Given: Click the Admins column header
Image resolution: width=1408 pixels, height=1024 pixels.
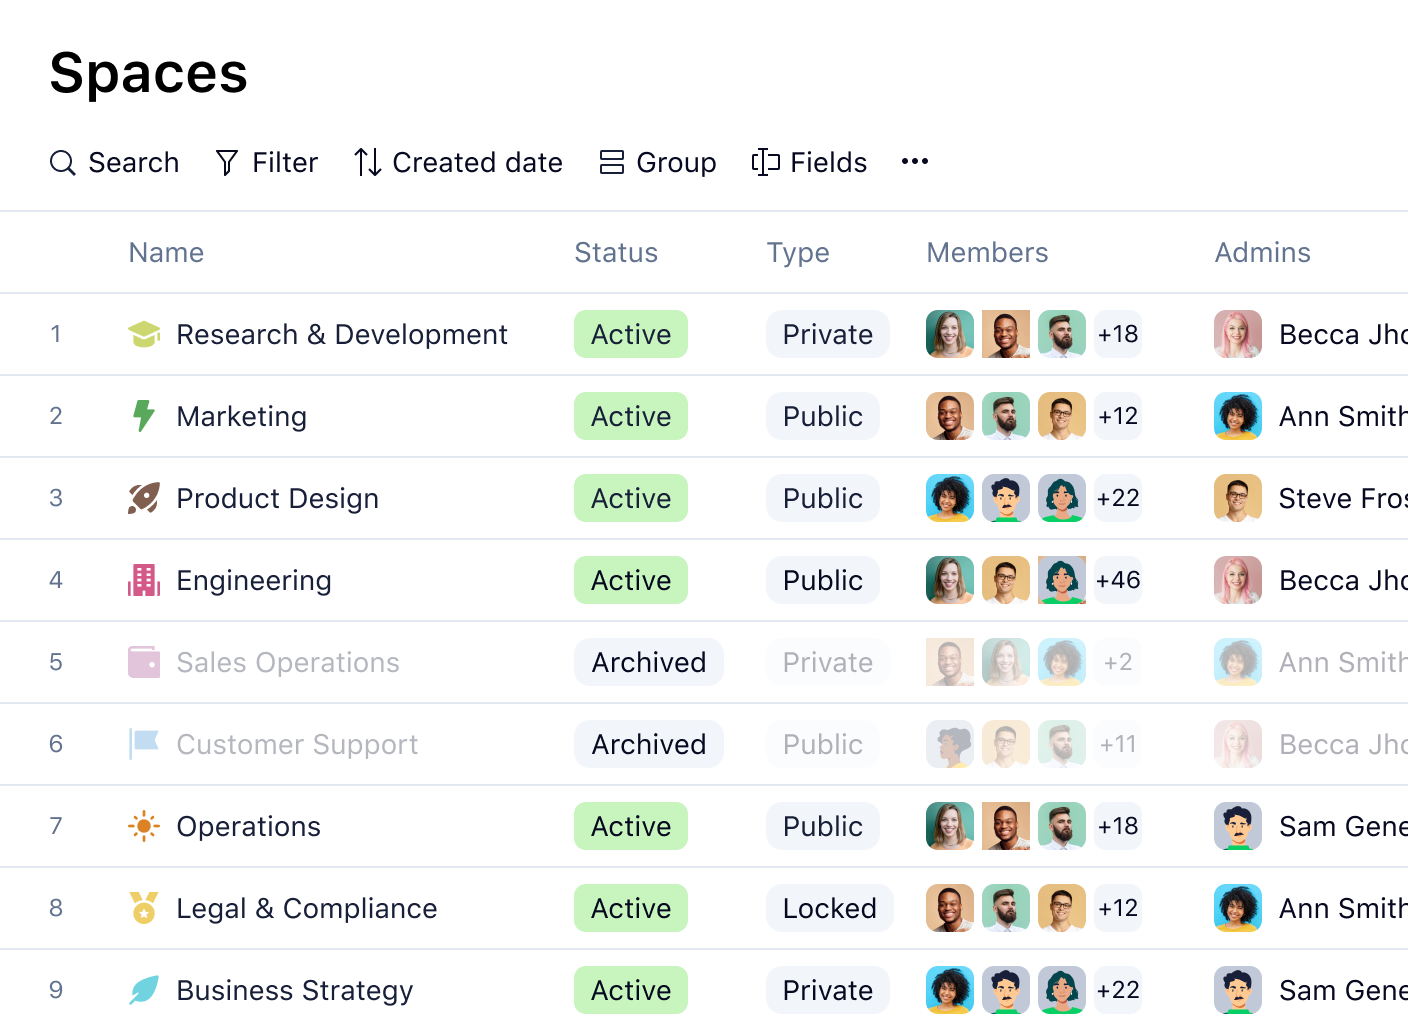Looking at the screenshot, I should coord(1262,252).
